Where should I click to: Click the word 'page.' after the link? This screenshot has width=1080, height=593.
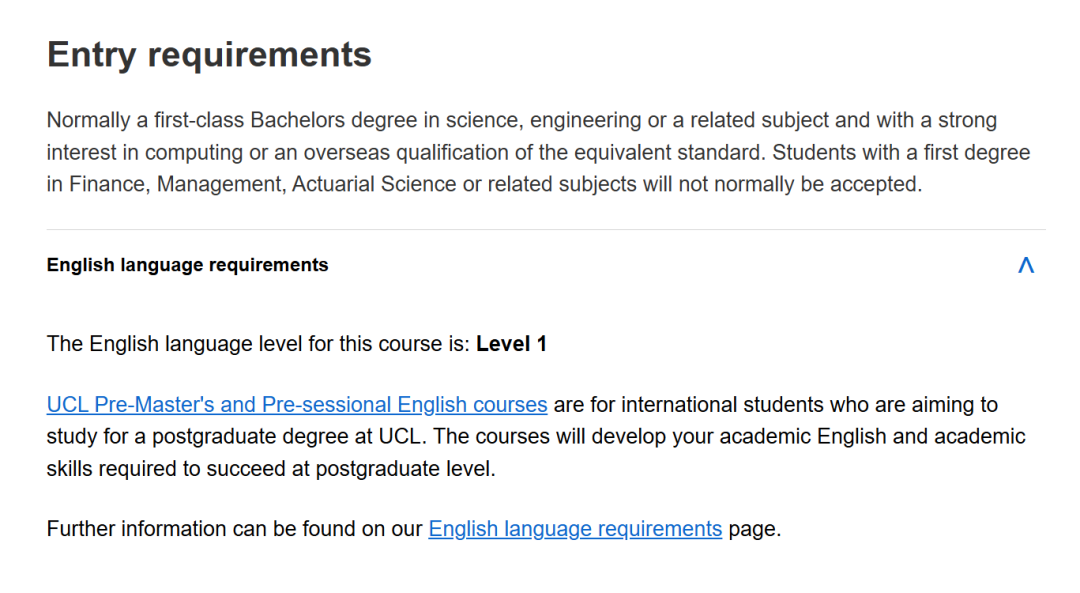click(754, 529)
